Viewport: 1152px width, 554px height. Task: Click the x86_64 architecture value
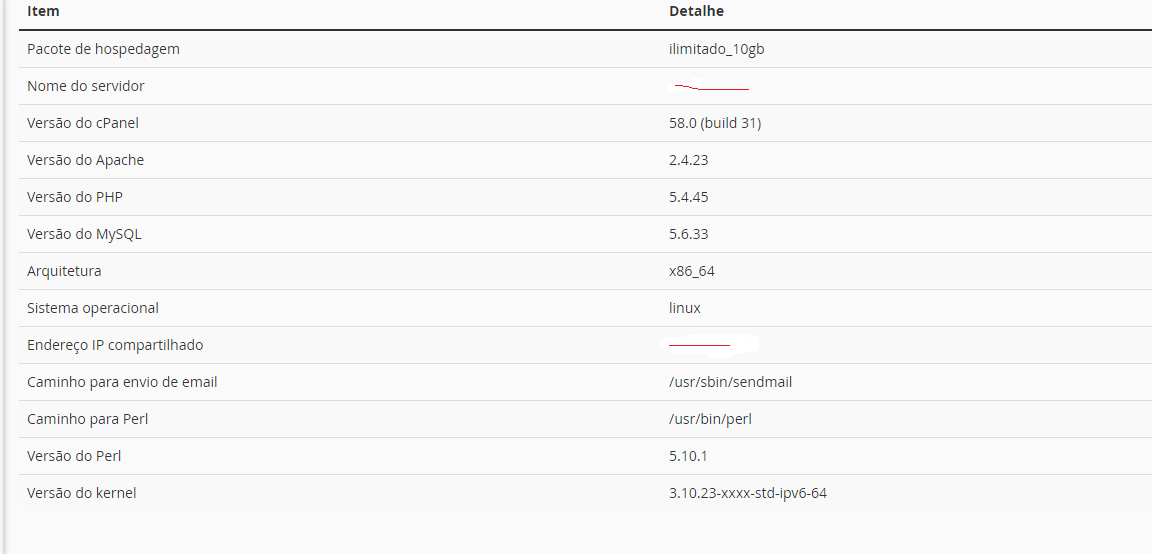tap(692, 271)
